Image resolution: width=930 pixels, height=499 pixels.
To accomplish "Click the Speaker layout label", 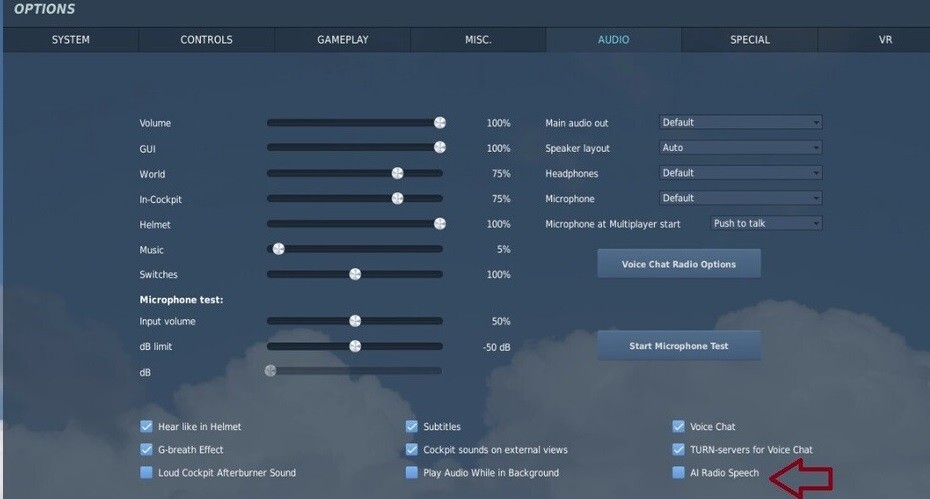I will tap(577, 148).
